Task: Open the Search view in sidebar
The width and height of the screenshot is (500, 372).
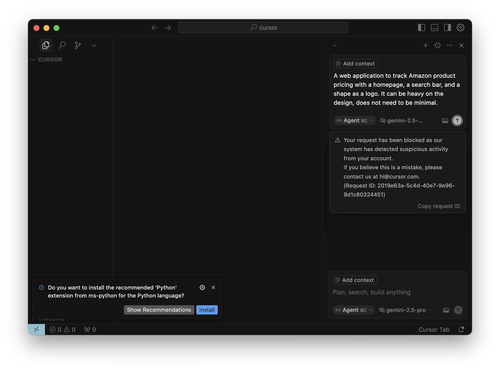Action: [x=62, y=45]
